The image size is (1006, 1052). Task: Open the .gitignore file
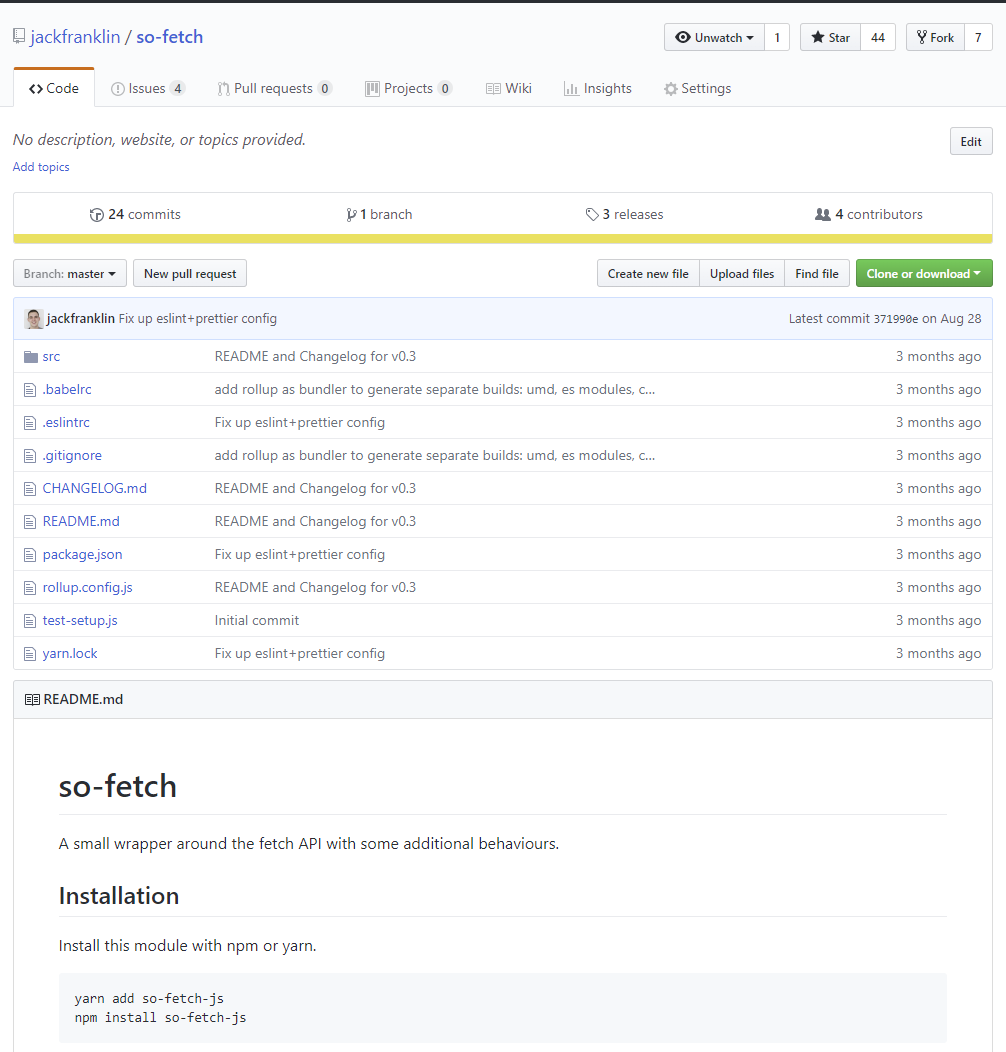click(x=72, y=456)
